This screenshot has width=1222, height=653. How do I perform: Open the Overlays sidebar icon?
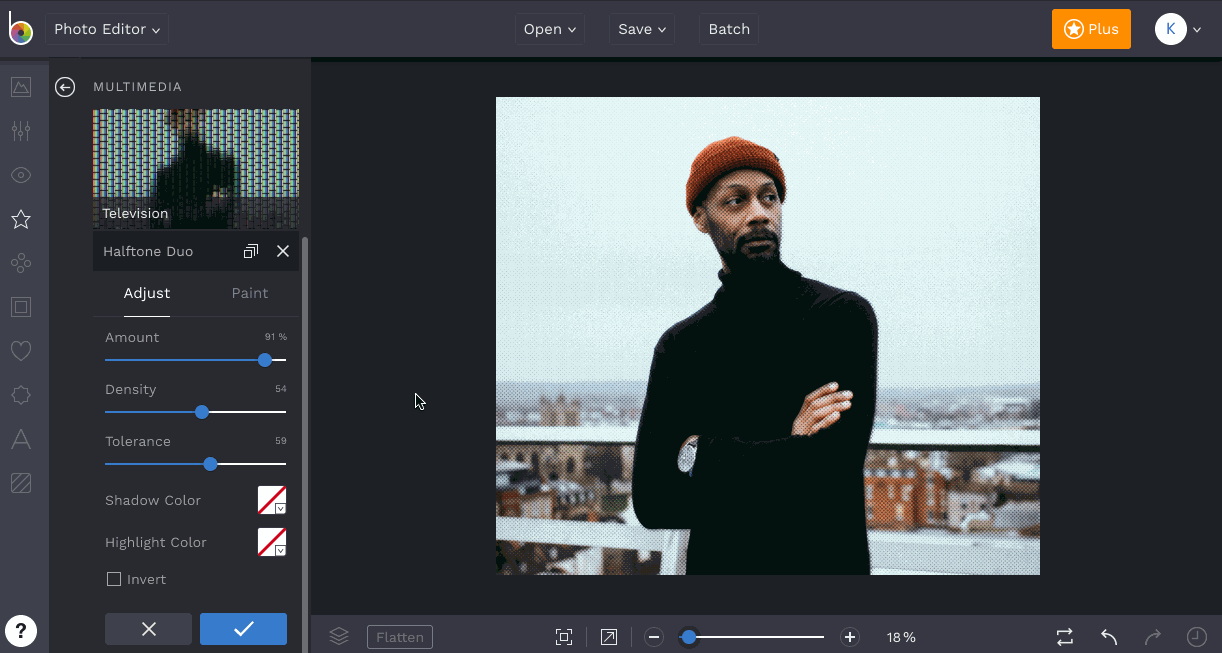(x=21, y=395)
